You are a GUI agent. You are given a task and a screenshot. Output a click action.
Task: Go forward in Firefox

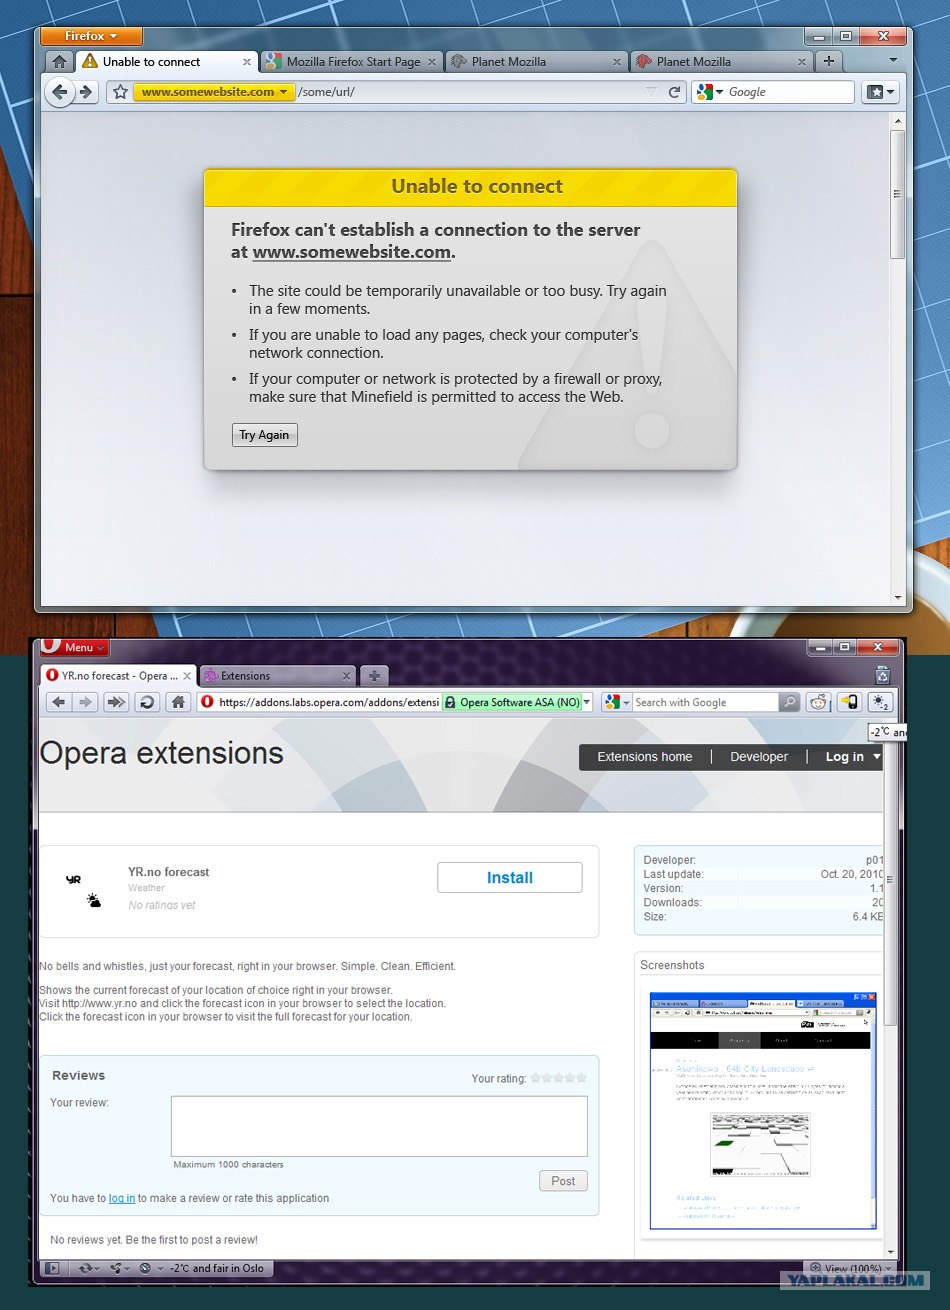(x=87, y=93)
